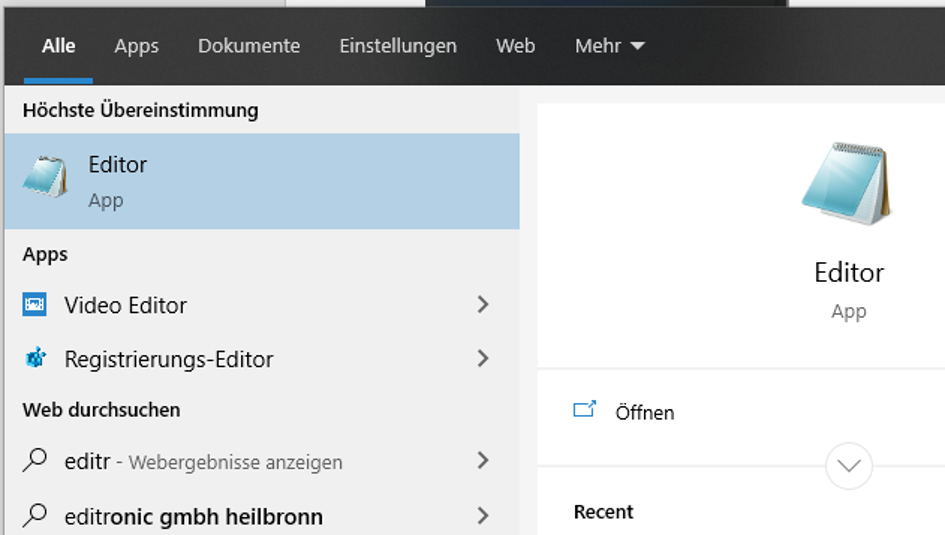This screenshot has width=945, height=535.
Task: Expand Video Editor details with arrow
Action: pos(483,305)
